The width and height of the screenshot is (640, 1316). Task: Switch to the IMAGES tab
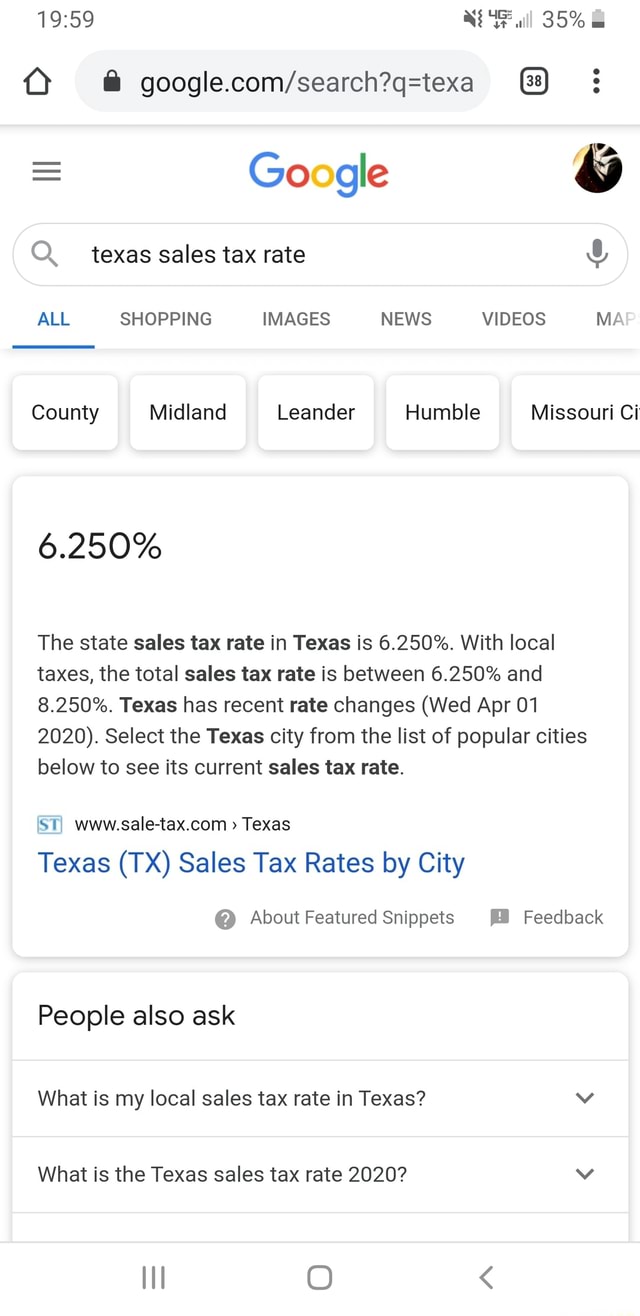click(295, 319)
